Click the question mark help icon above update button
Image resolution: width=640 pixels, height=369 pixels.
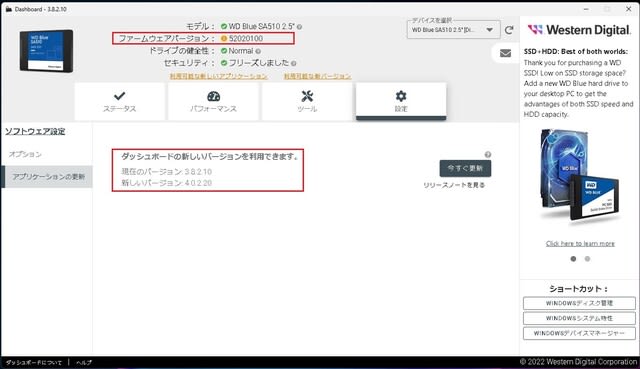[488, 154]
